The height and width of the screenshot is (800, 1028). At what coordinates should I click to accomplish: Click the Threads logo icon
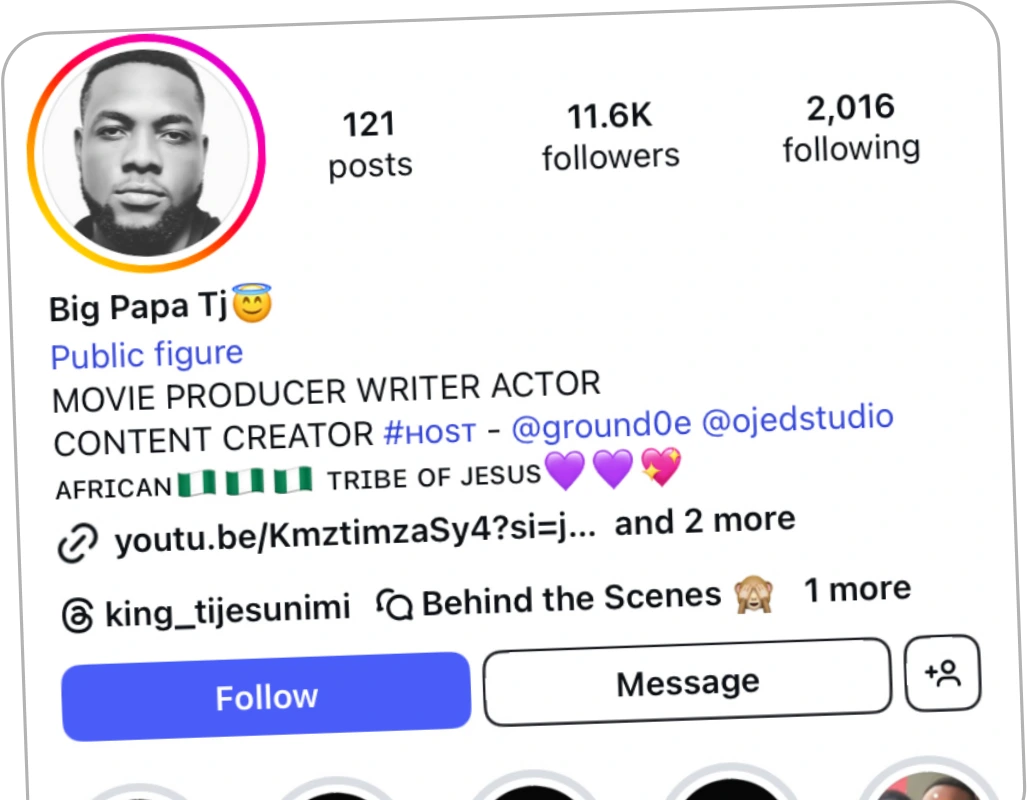point(76,614)
